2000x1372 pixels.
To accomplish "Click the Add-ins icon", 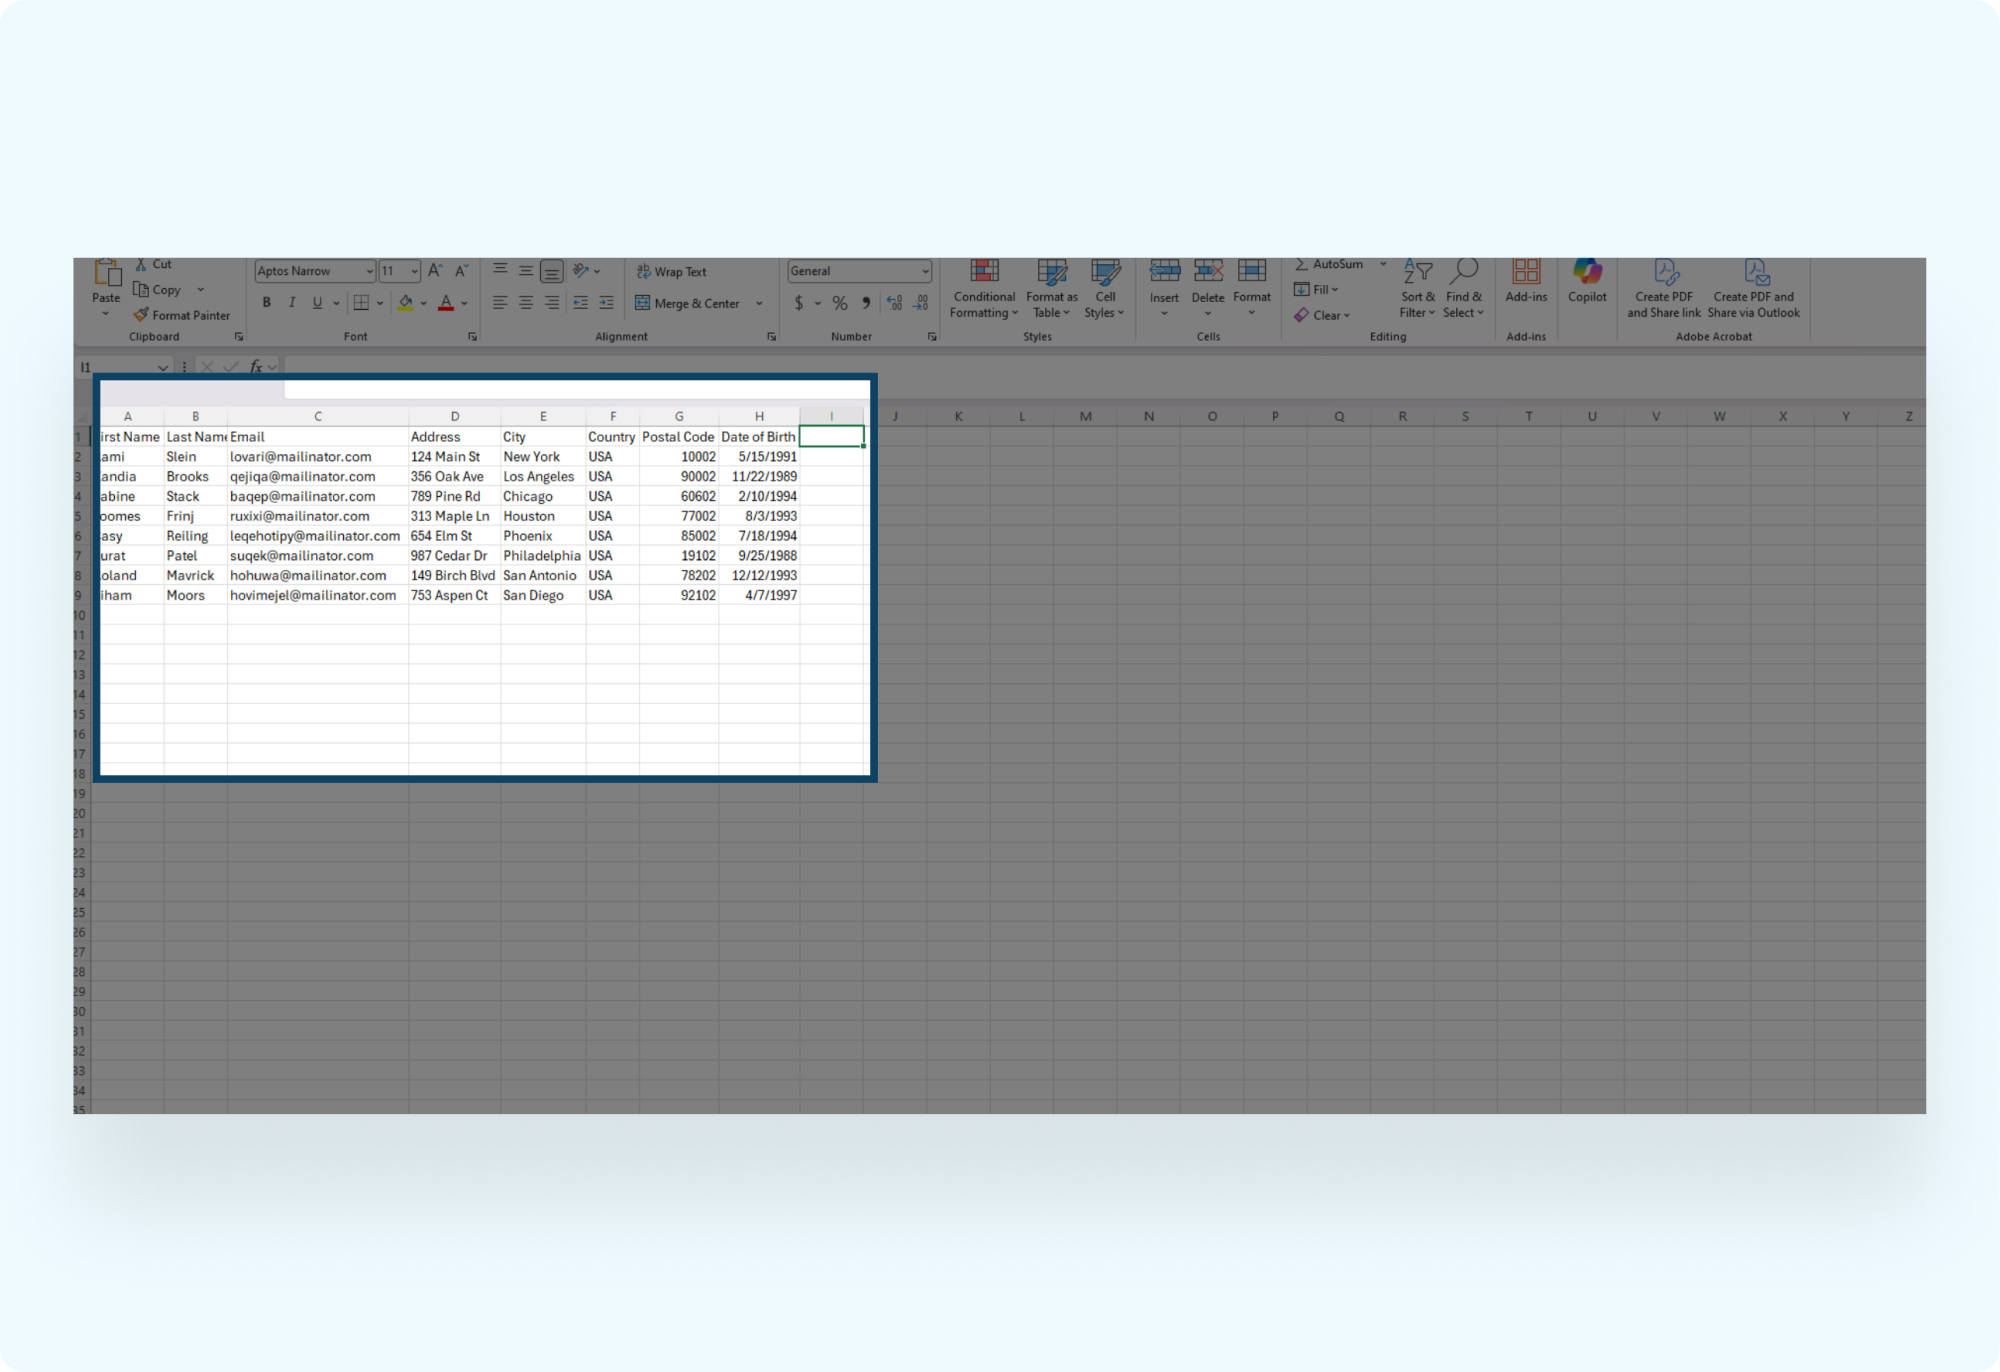I will pos(1526,272).
